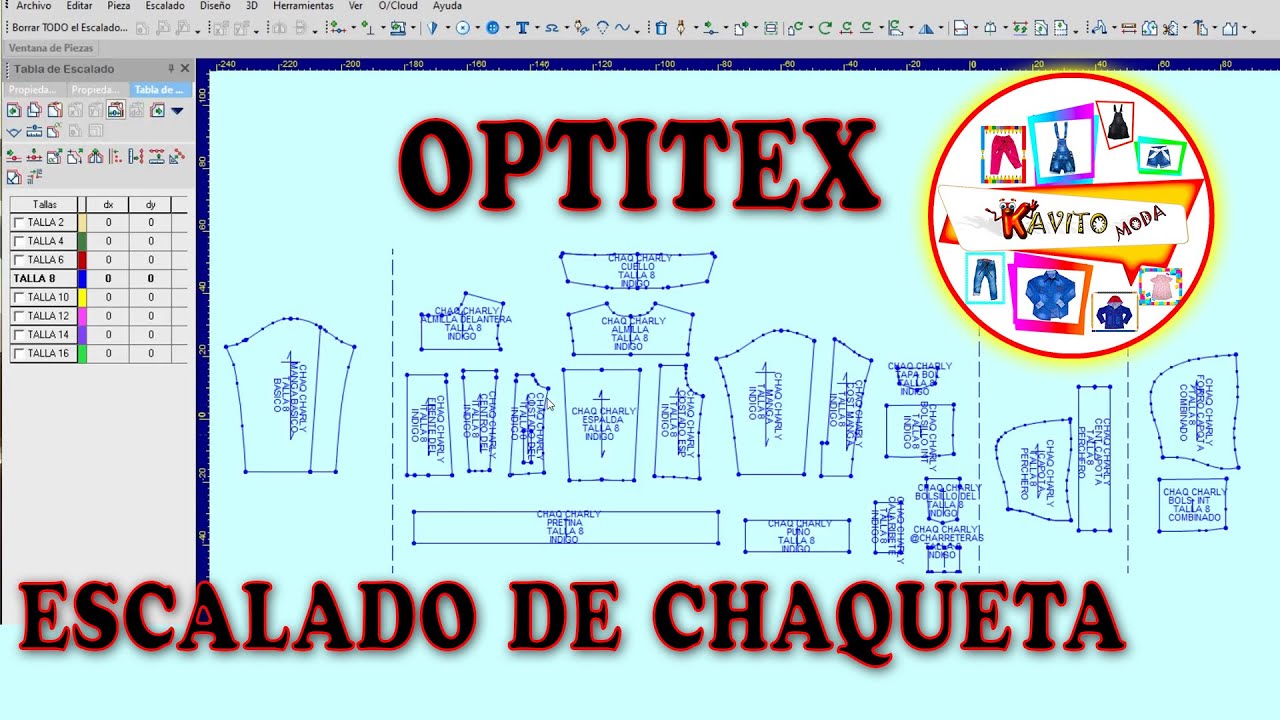Click the mirror flip triangle icon
The width and height of the screenshot is (1280, 720).
pos(926,28)
